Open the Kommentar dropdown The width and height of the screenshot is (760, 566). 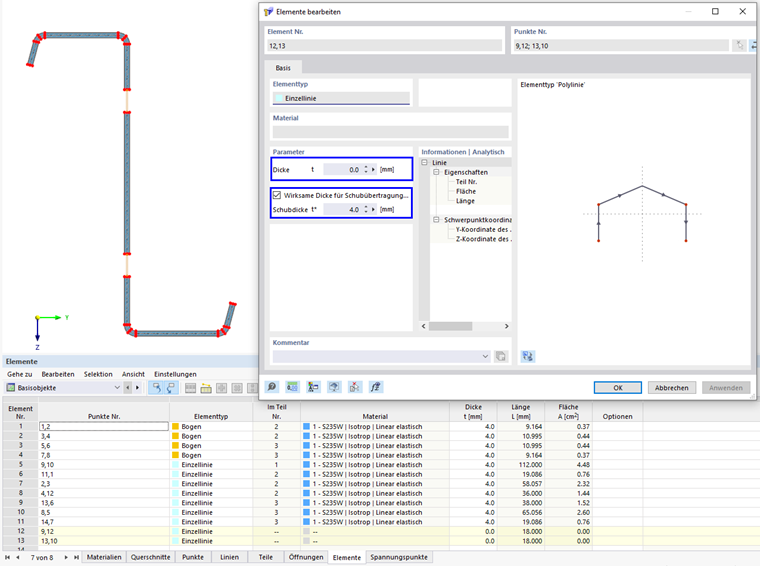pyautogui.click(x=485, y=357)
